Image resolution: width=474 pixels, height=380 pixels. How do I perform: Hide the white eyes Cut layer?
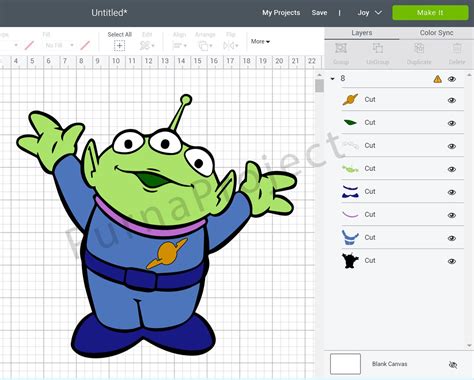click(452, 146)
